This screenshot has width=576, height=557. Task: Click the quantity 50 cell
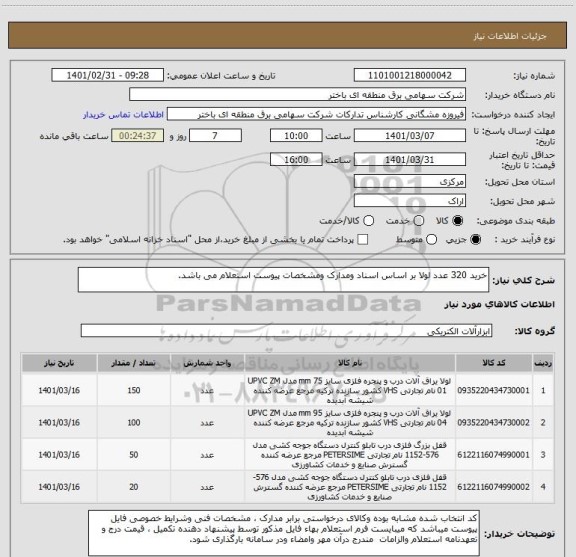pos(134,455)
